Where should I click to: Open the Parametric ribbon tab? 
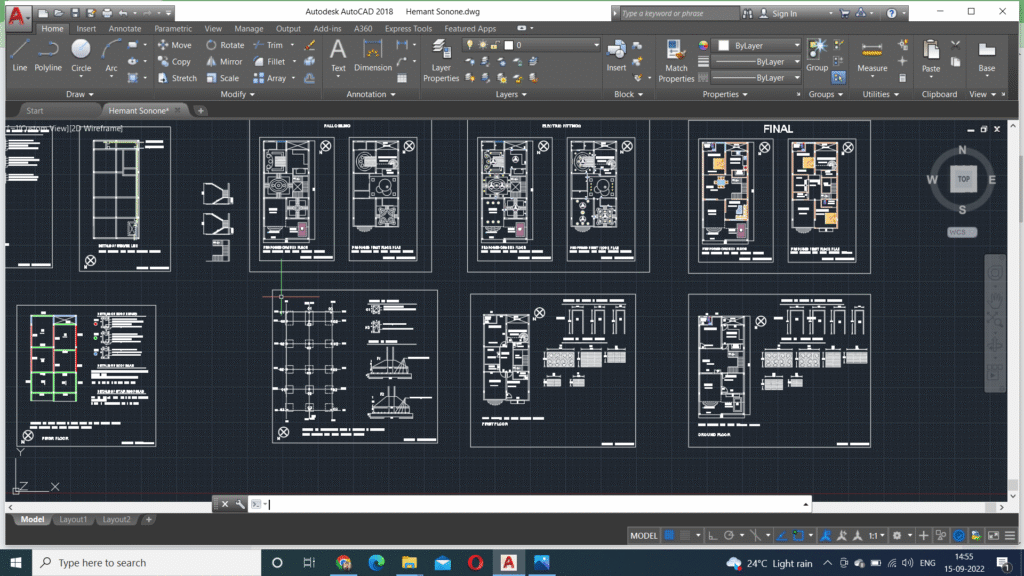(x=173, y=29)
